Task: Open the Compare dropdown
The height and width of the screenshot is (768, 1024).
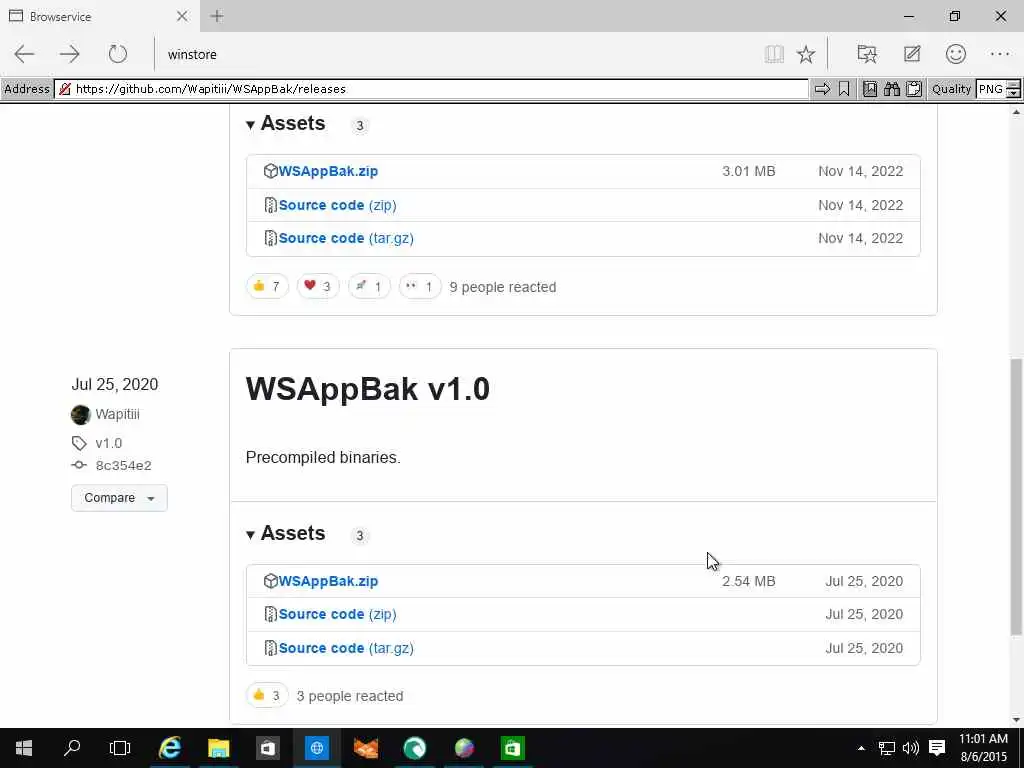Action: (120, 498)
